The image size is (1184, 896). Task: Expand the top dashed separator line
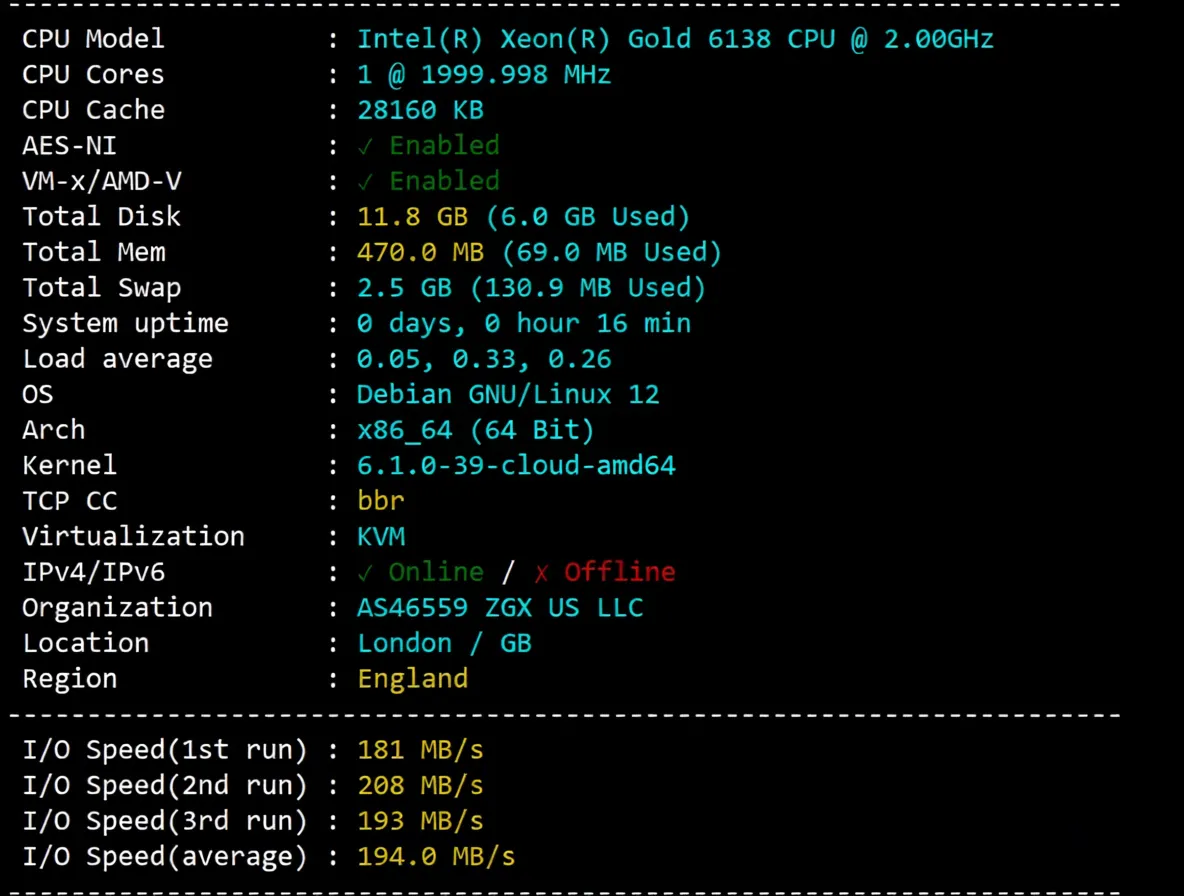(x=560, y=8)
